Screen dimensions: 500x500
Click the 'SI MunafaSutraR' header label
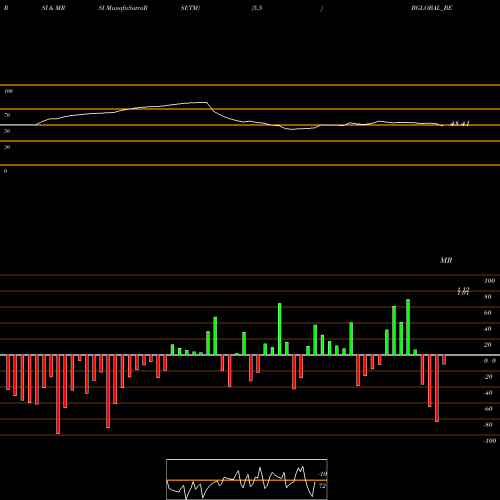click(123, 8)
